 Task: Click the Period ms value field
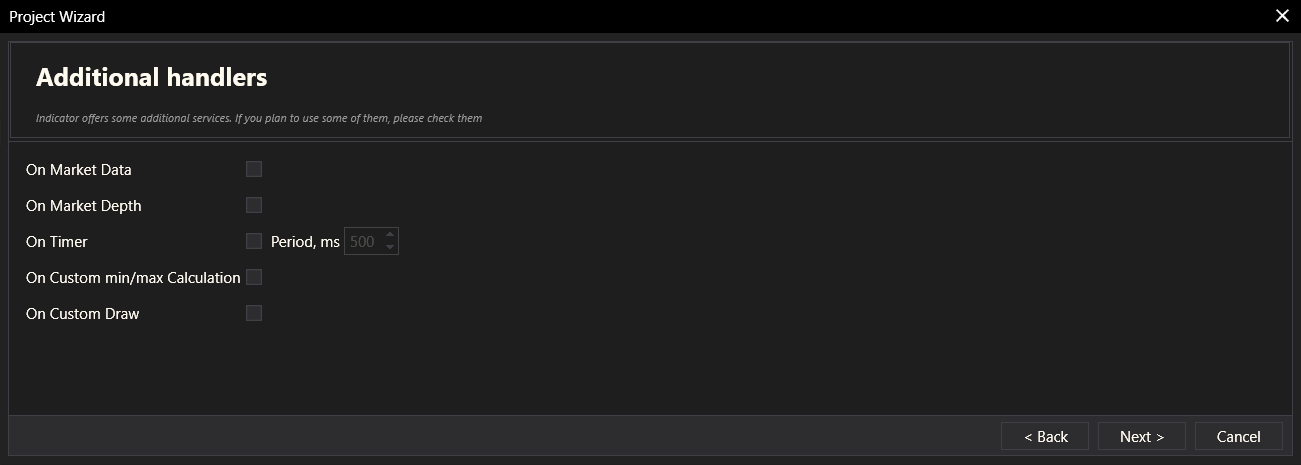(x=362, y=241)
